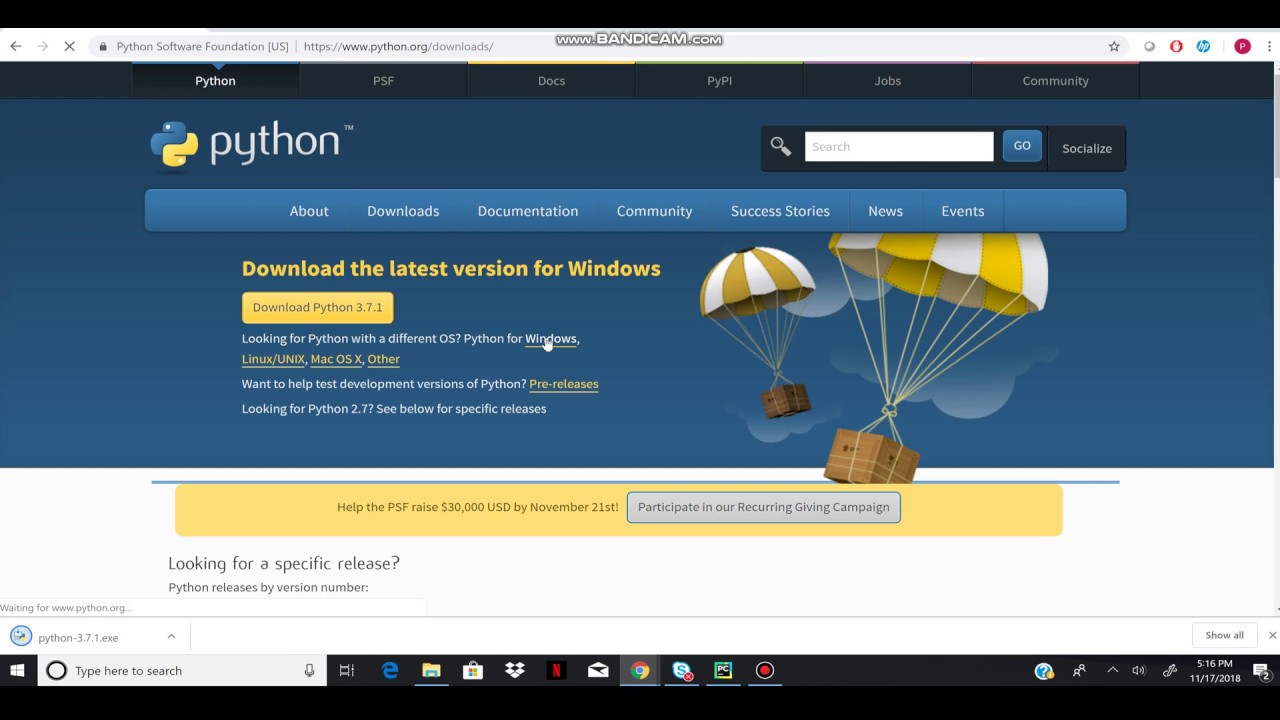
Task: Follow the Mac OS X link
Action: (x=336, y=359)
